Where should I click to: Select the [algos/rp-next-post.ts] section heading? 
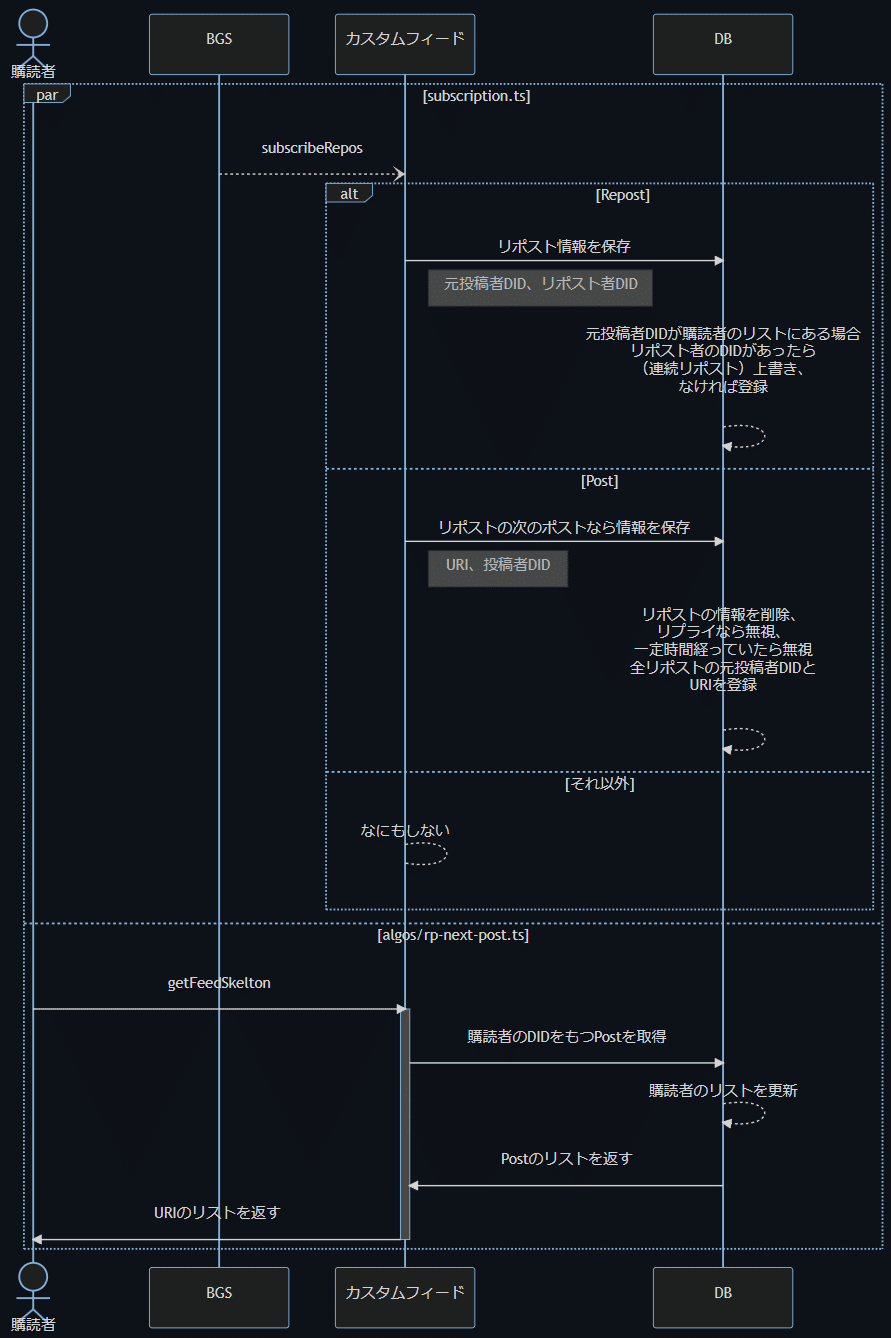(x=452, y=936)
